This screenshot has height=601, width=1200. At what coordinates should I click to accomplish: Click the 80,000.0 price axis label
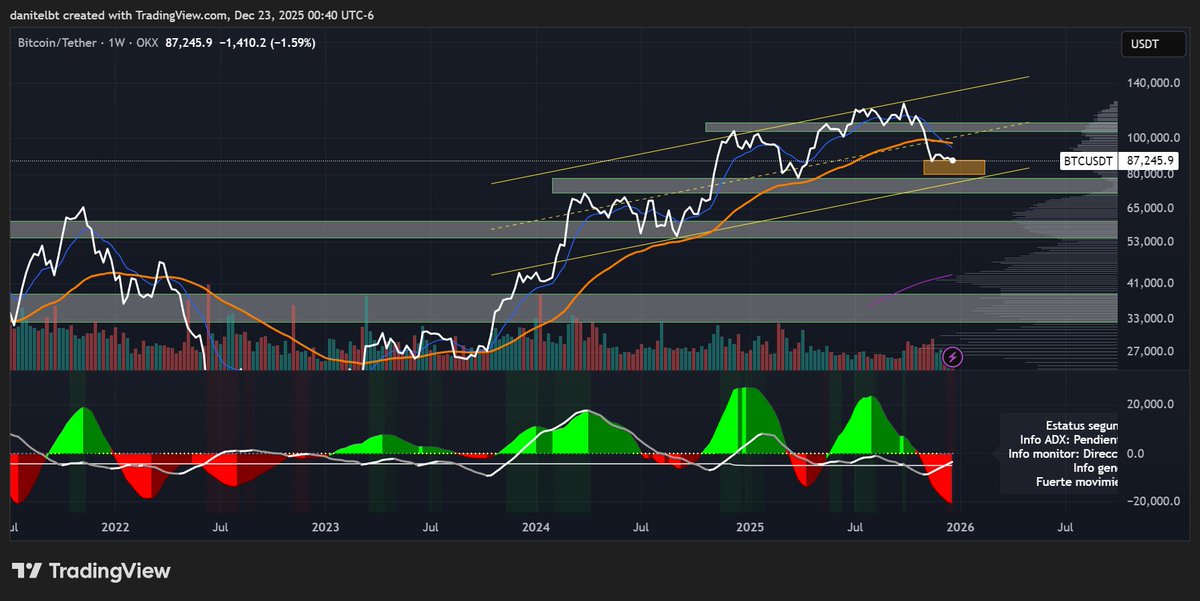[x=1150, y=174]
